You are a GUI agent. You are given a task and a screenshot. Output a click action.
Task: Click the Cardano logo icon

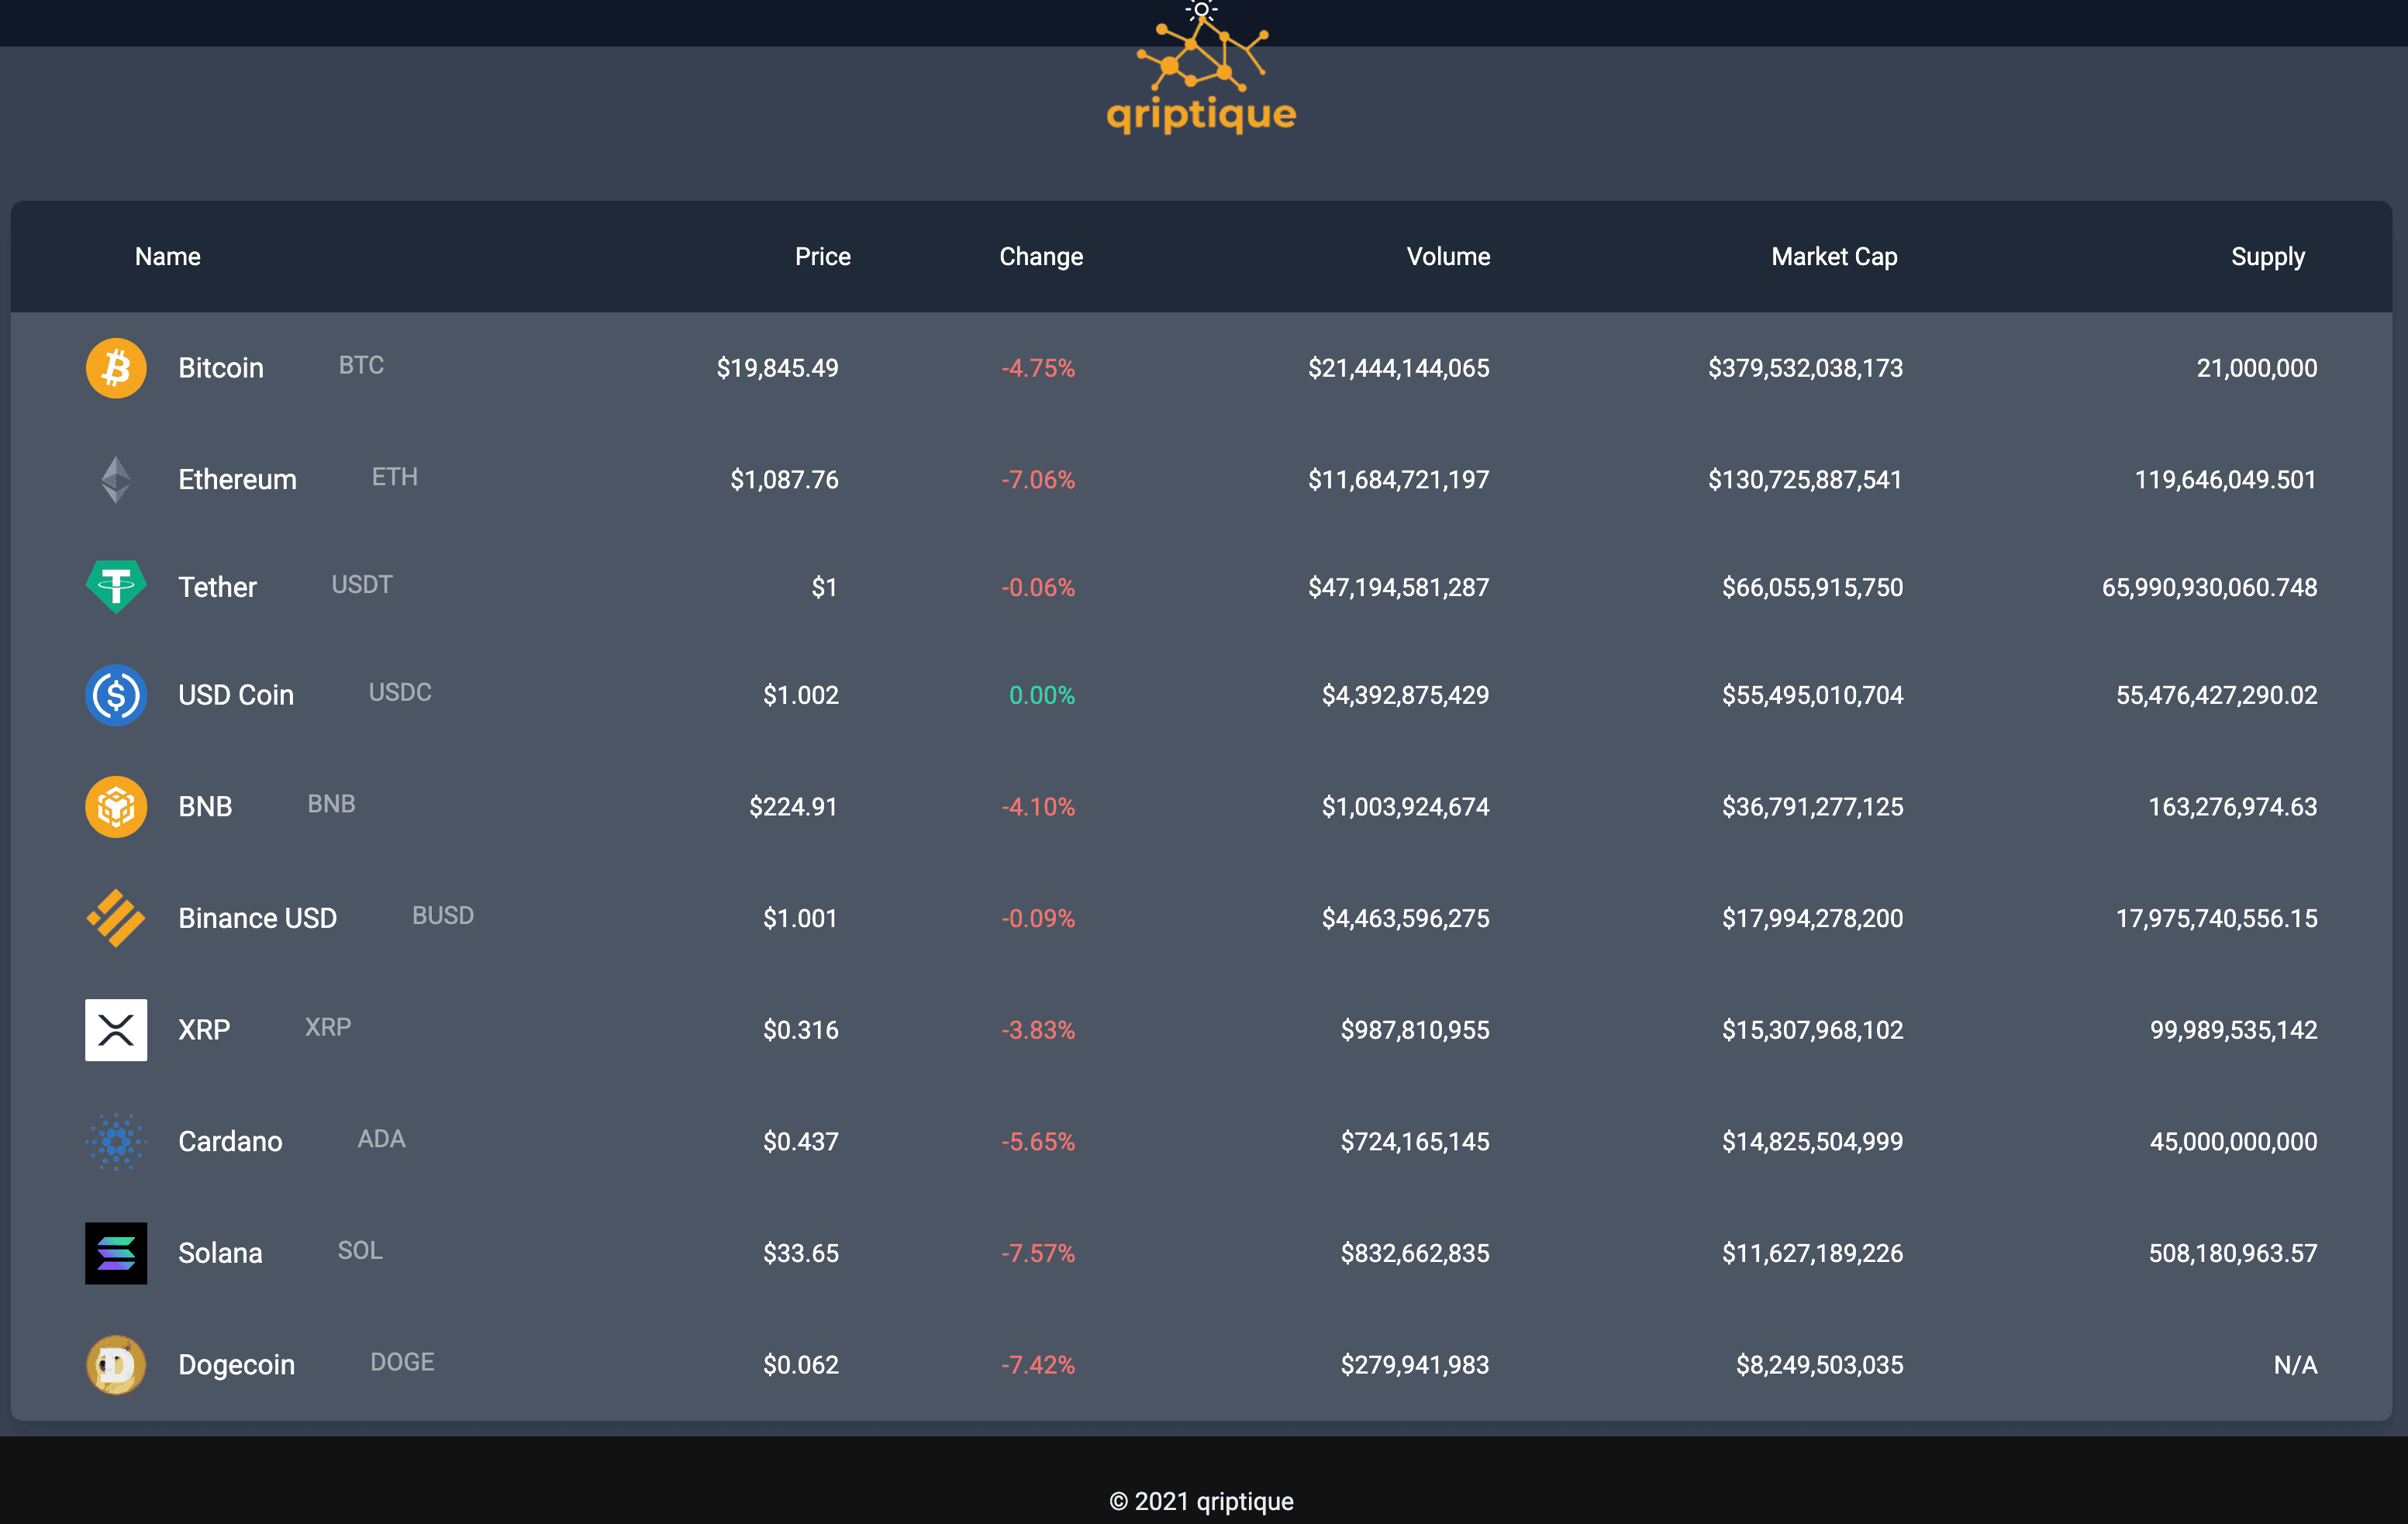coord(116,1141)
